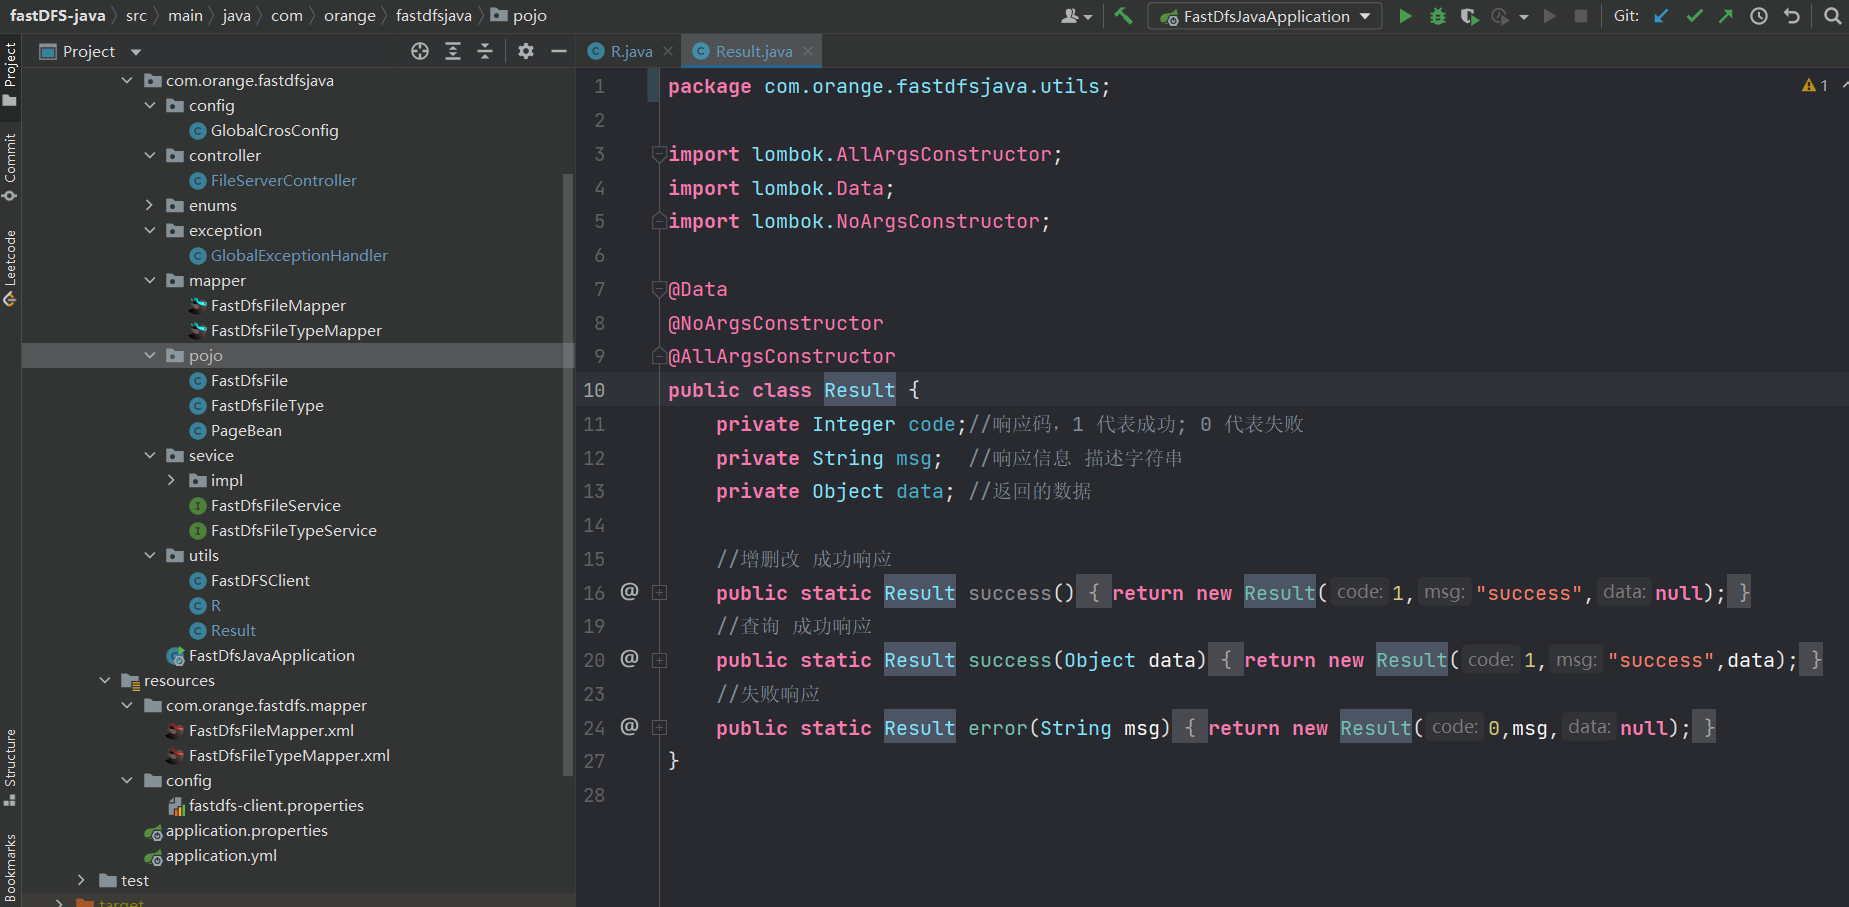Image resolution: width=1849 pixels, height=907 pixels.
Task: Click Expand All in Project panel
Action: (x=453, y=51)
